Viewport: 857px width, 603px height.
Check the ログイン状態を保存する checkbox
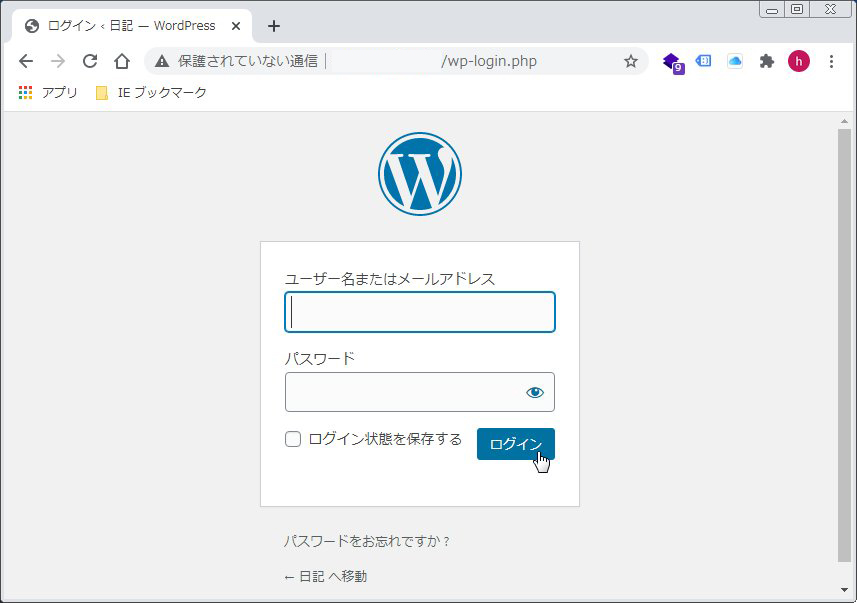pos(293,439)
